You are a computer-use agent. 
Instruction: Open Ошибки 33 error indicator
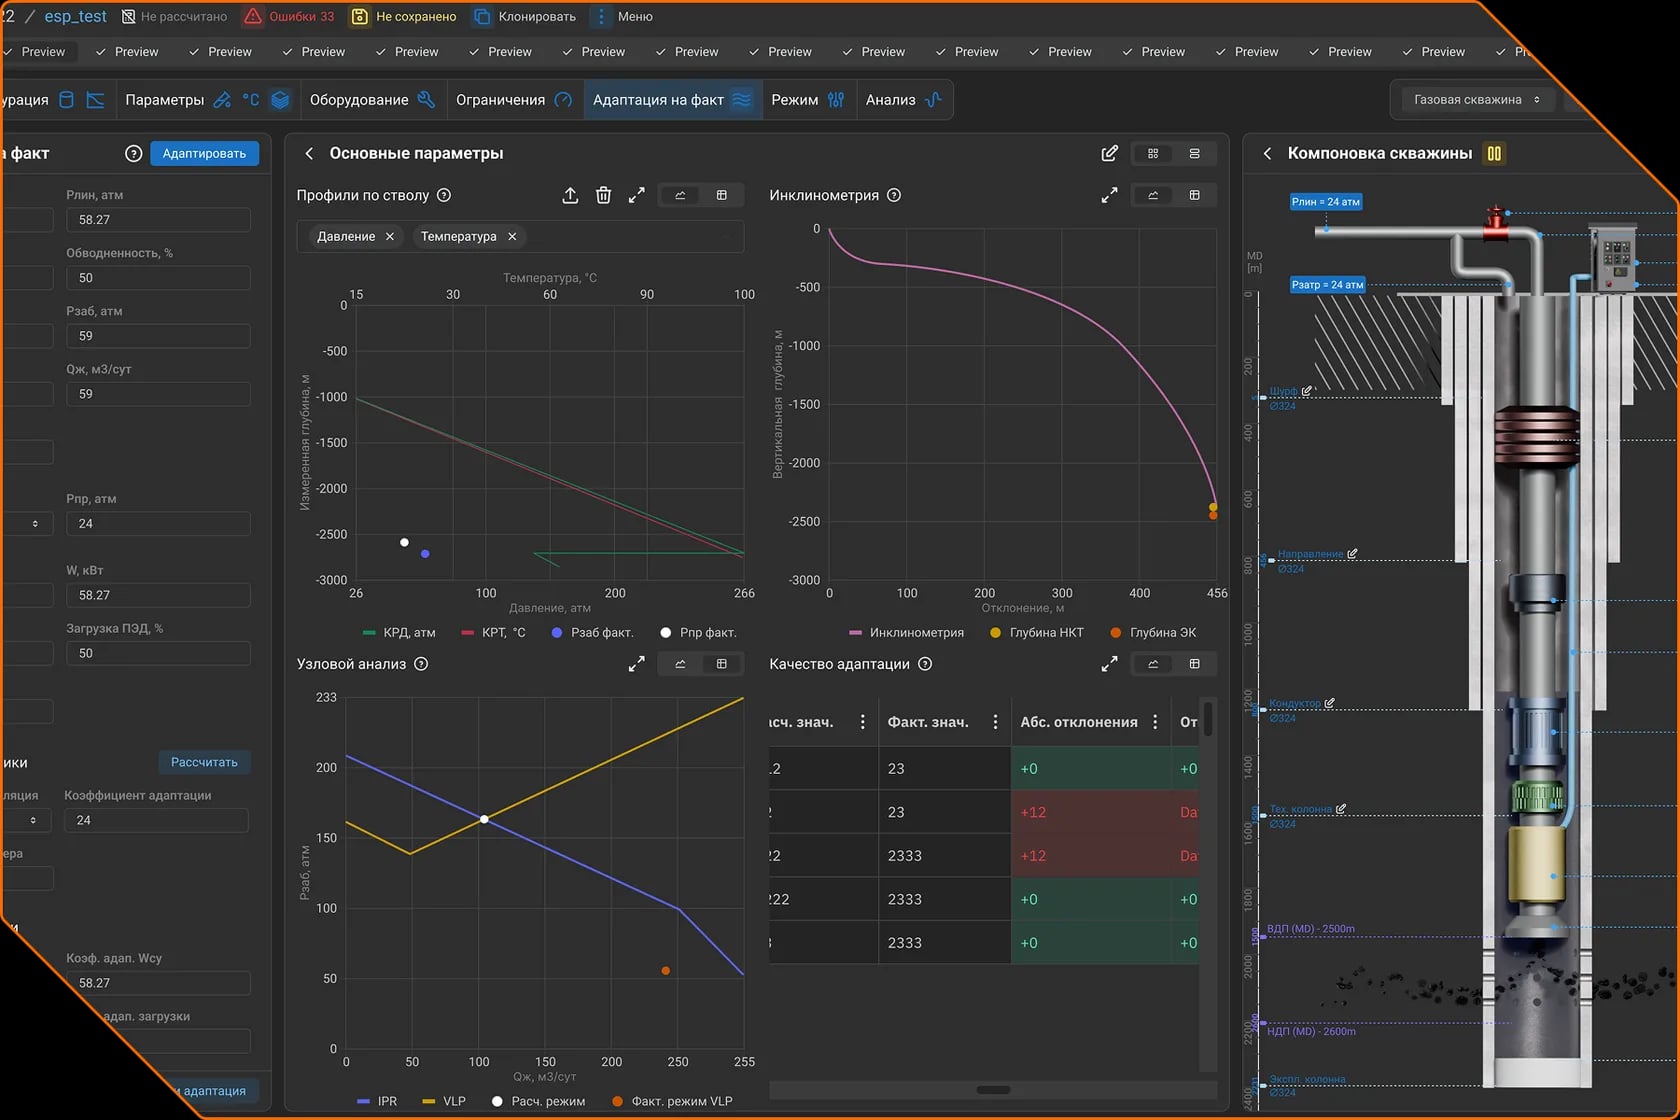(x=290, y=17)
